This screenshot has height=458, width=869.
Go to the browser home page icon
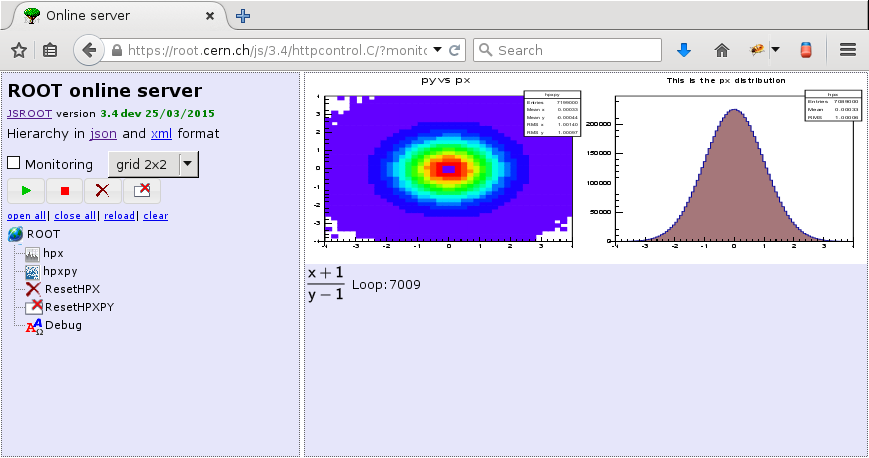coord(722,50)
